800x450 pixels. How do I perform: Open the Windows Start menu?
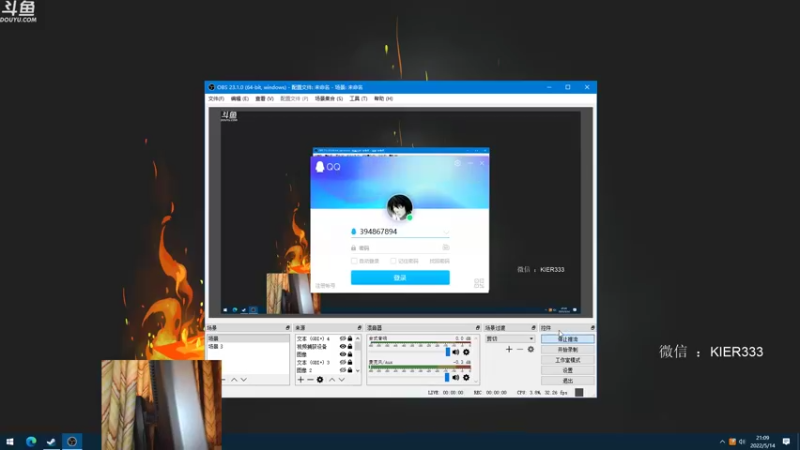pos(10,441)
